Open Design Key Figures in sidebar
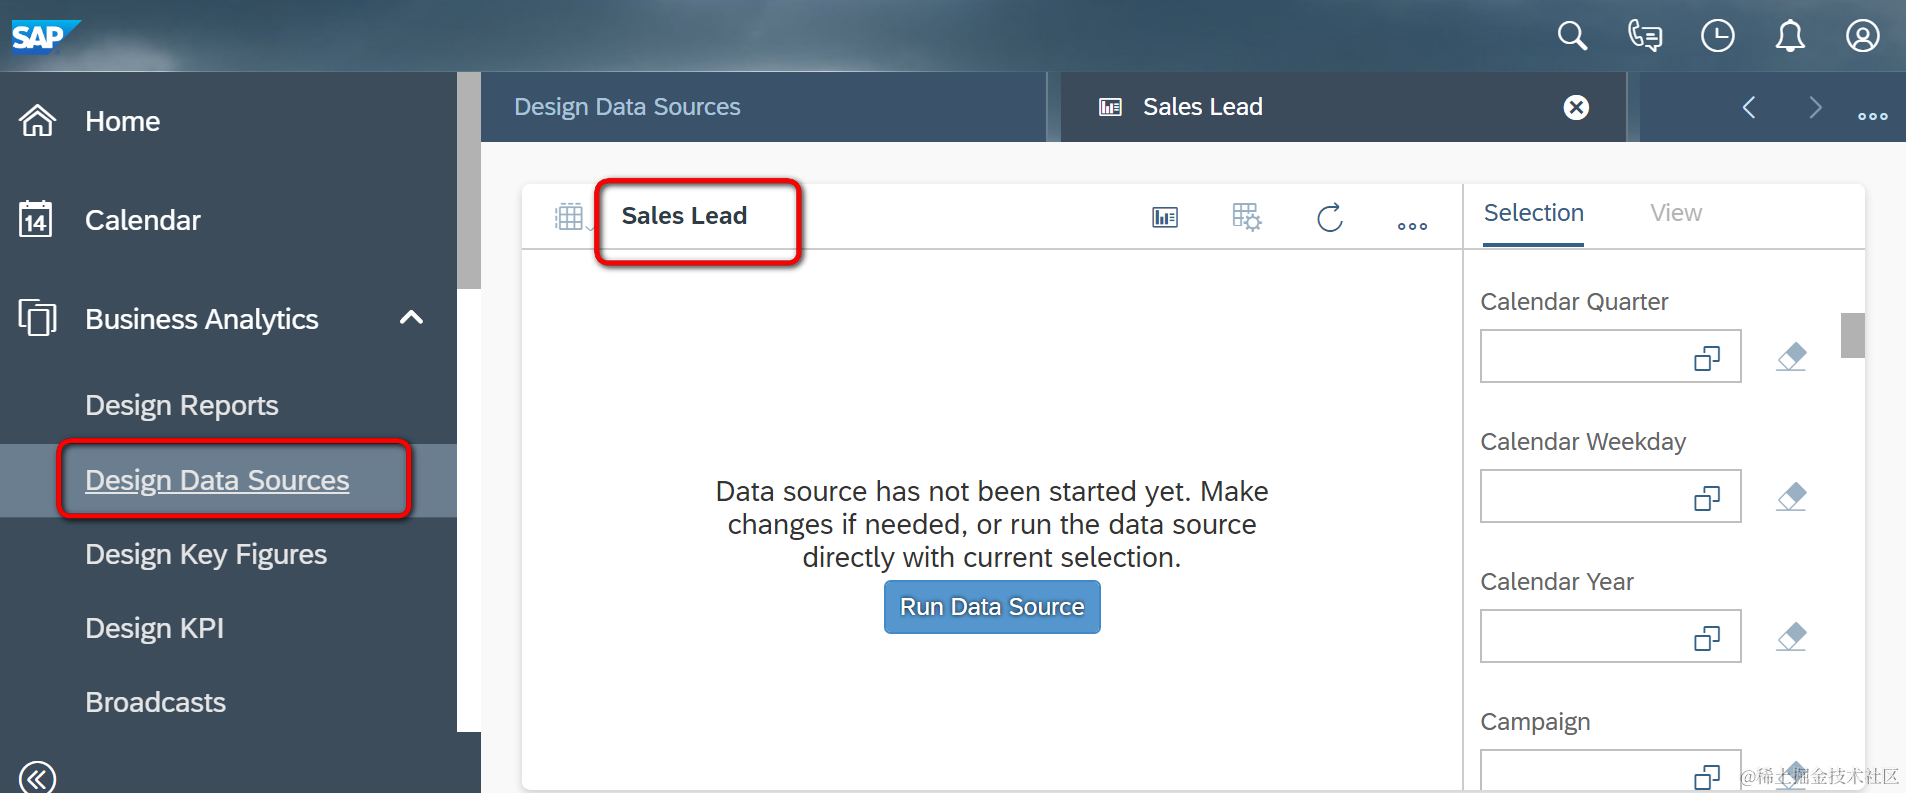The height and width of the screenshot is (793, 1906). (206, 554)
